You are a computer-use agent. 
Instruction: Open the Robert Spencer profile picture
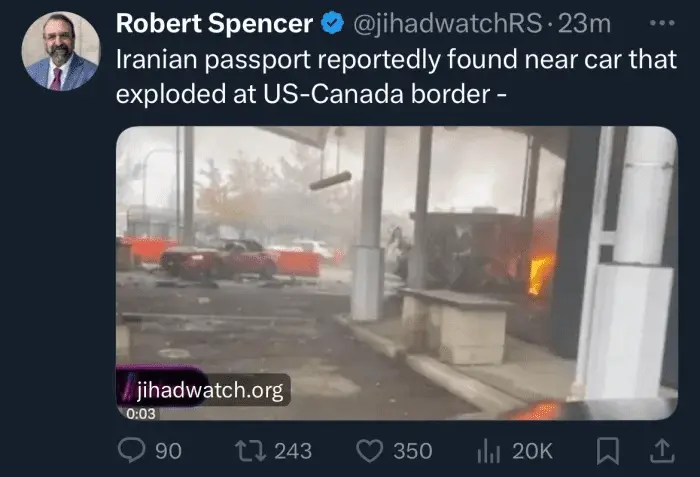coord(61,51)
